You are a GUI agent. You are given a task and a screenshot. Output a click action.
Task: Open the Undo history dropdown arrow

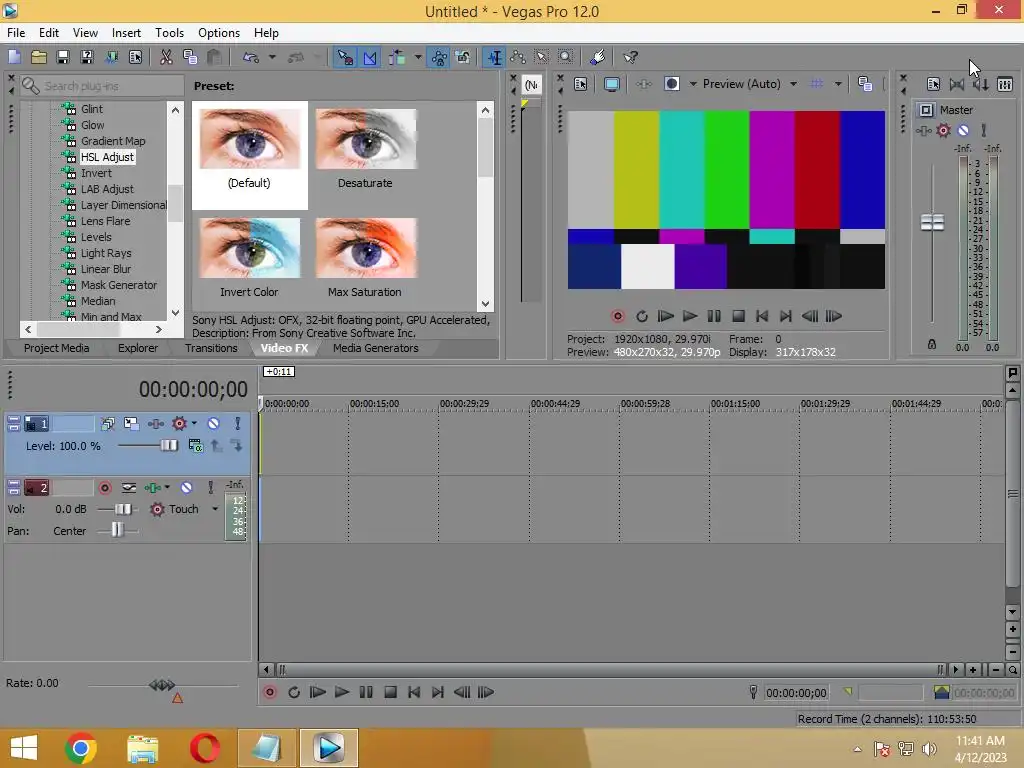click(272, 57)
